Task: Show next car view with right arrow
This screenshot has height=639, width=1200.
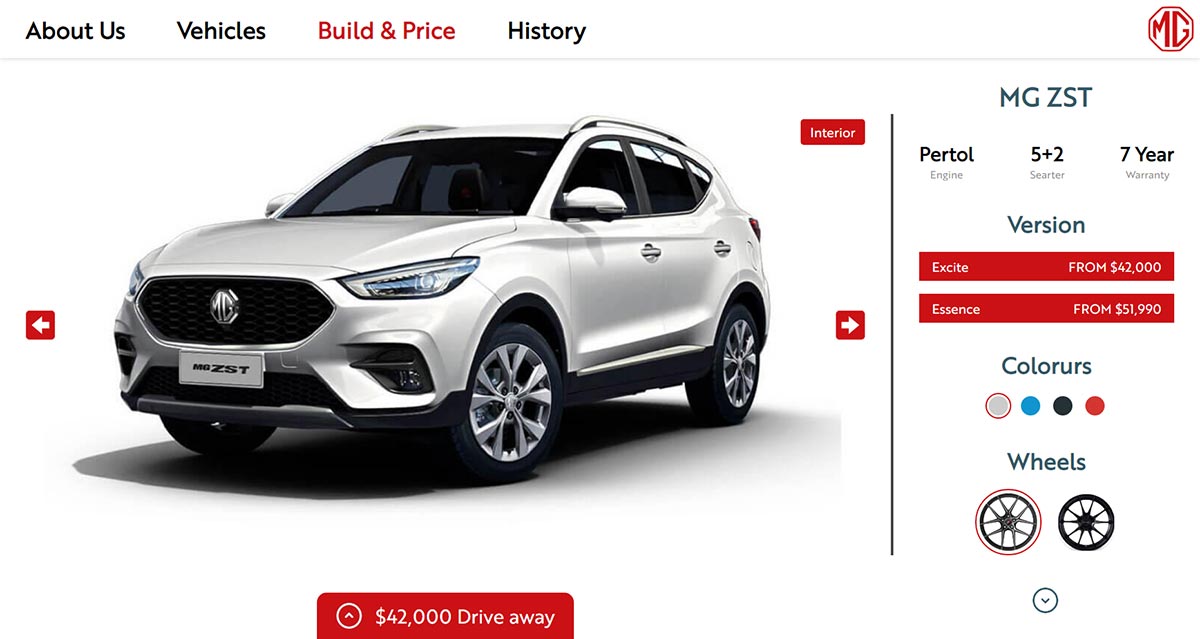Action: coord(850,325)
